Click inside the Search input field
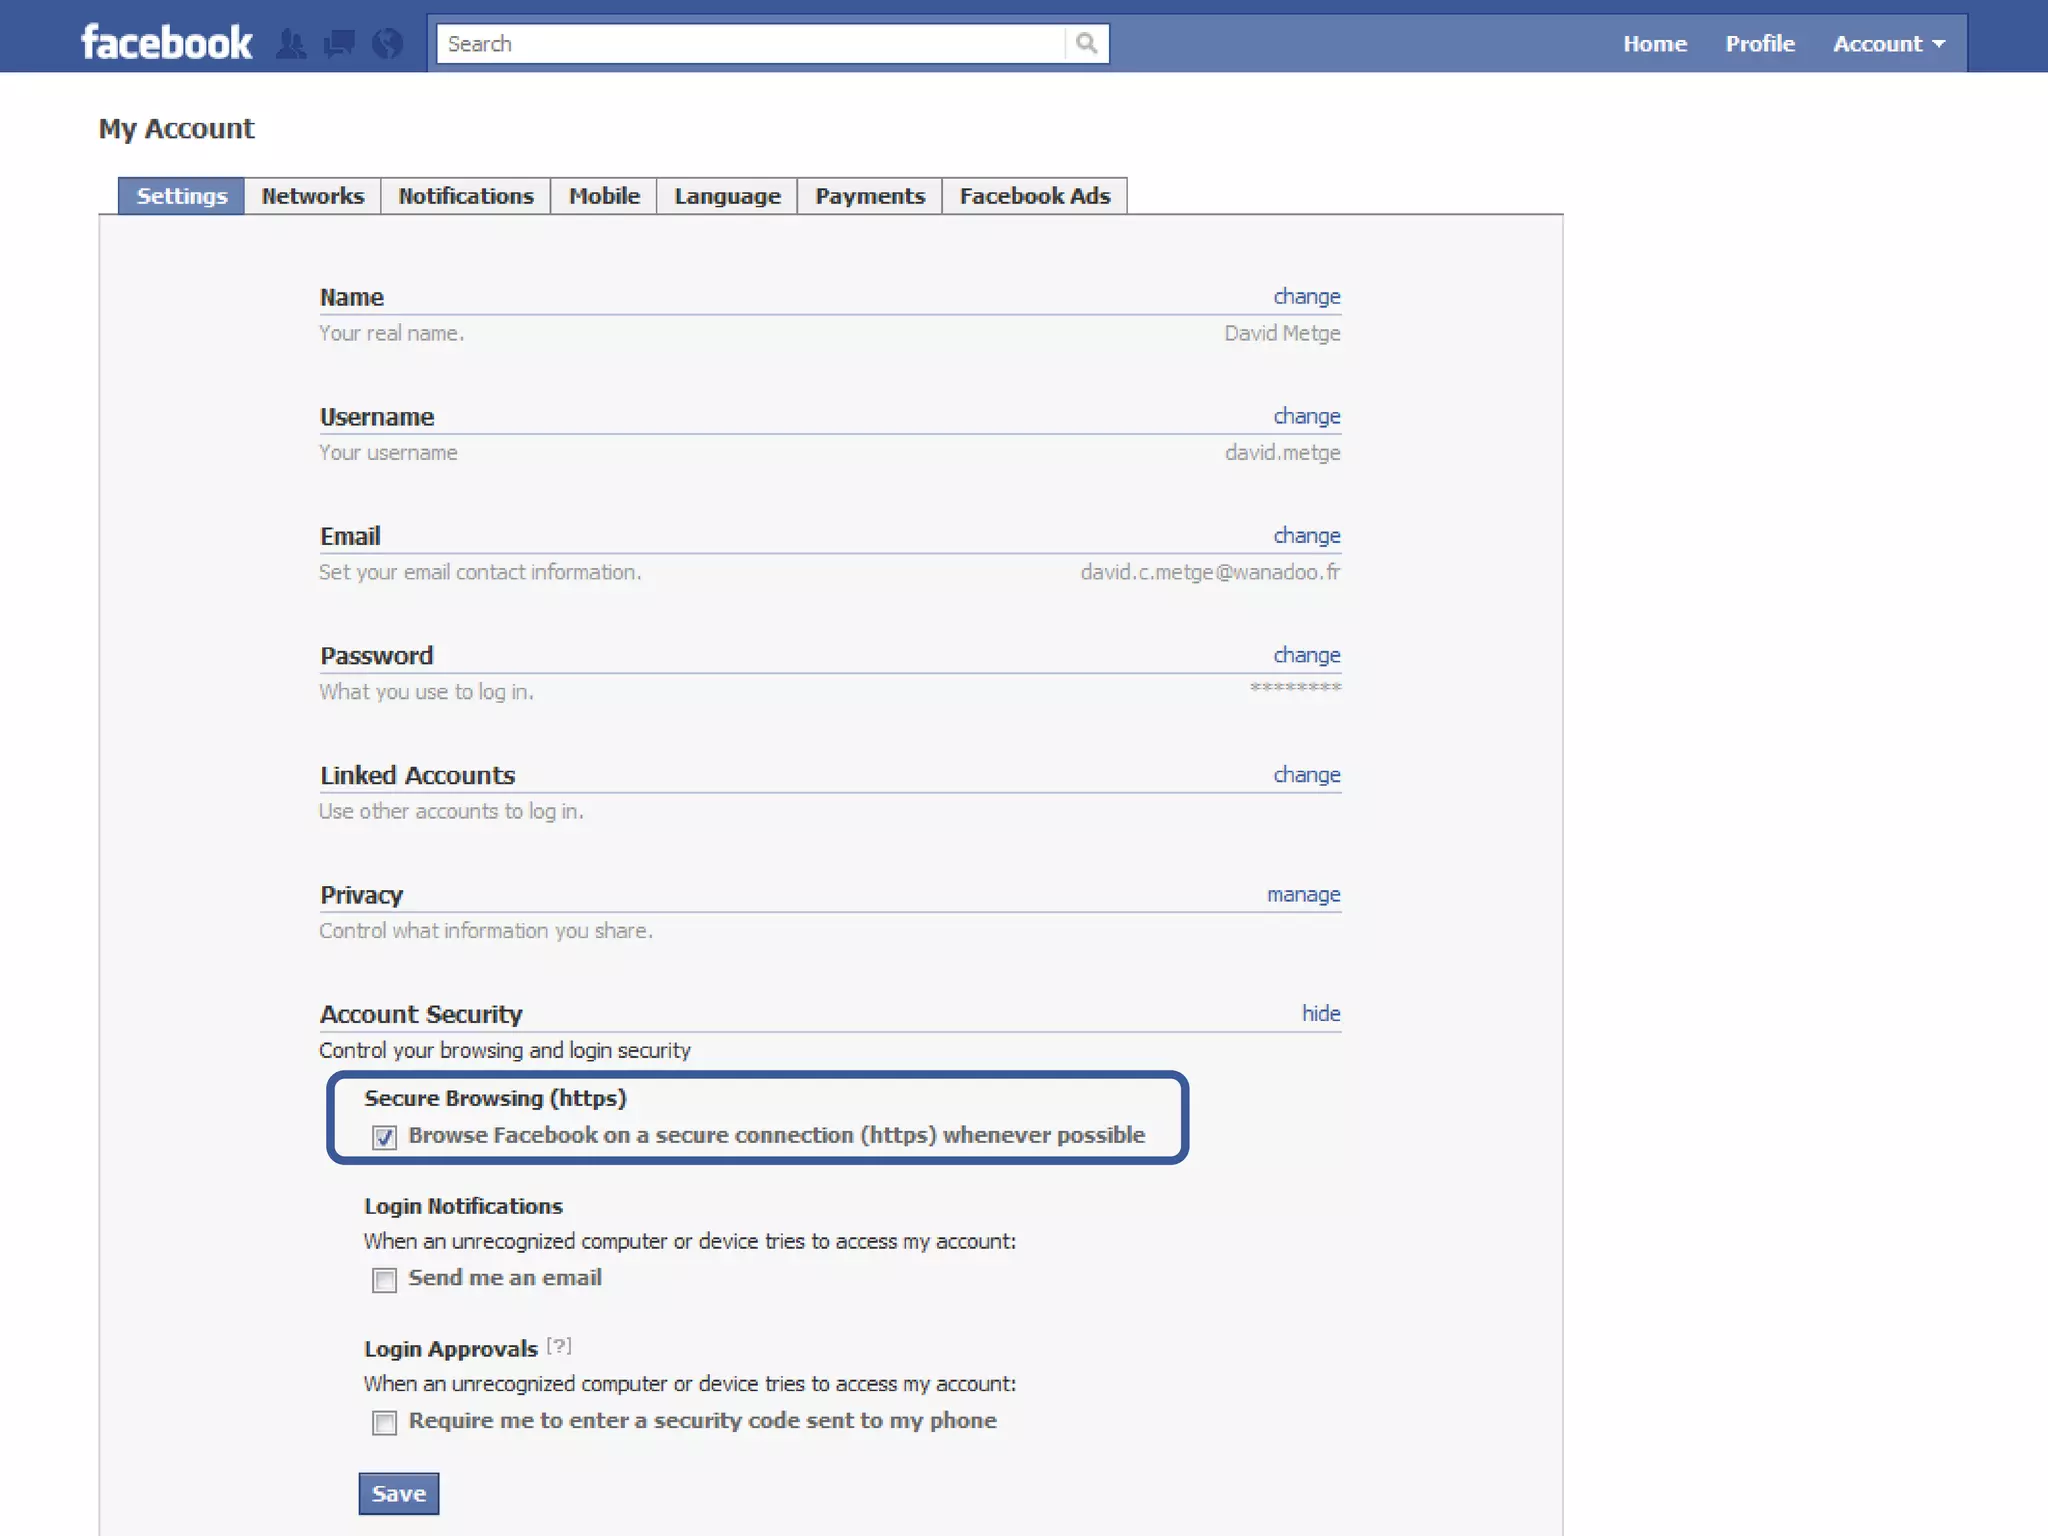The width and height of the screenshot is (2048, 1536). pyautogui.click(x=751, y=44)
